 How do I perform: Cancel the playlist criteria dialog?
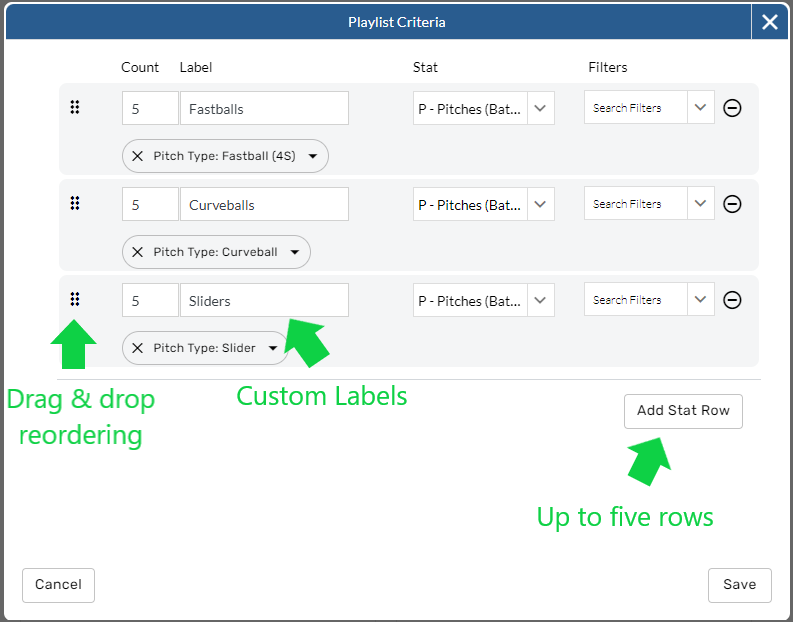click(58, 585)
